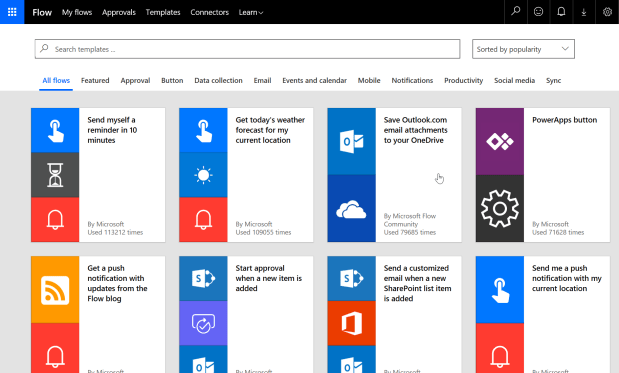The width and height of the screenshot is (619, 373).
Task: Click the button-tap icon on current location card
Action: coord(500,290)
